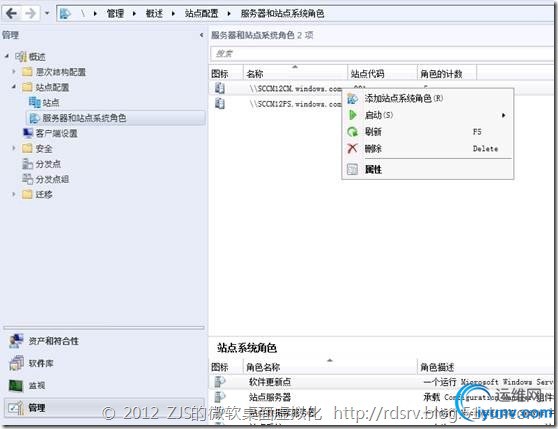
Task: Switch to 资产和符合性 workspace
Action: pos(104,341)
